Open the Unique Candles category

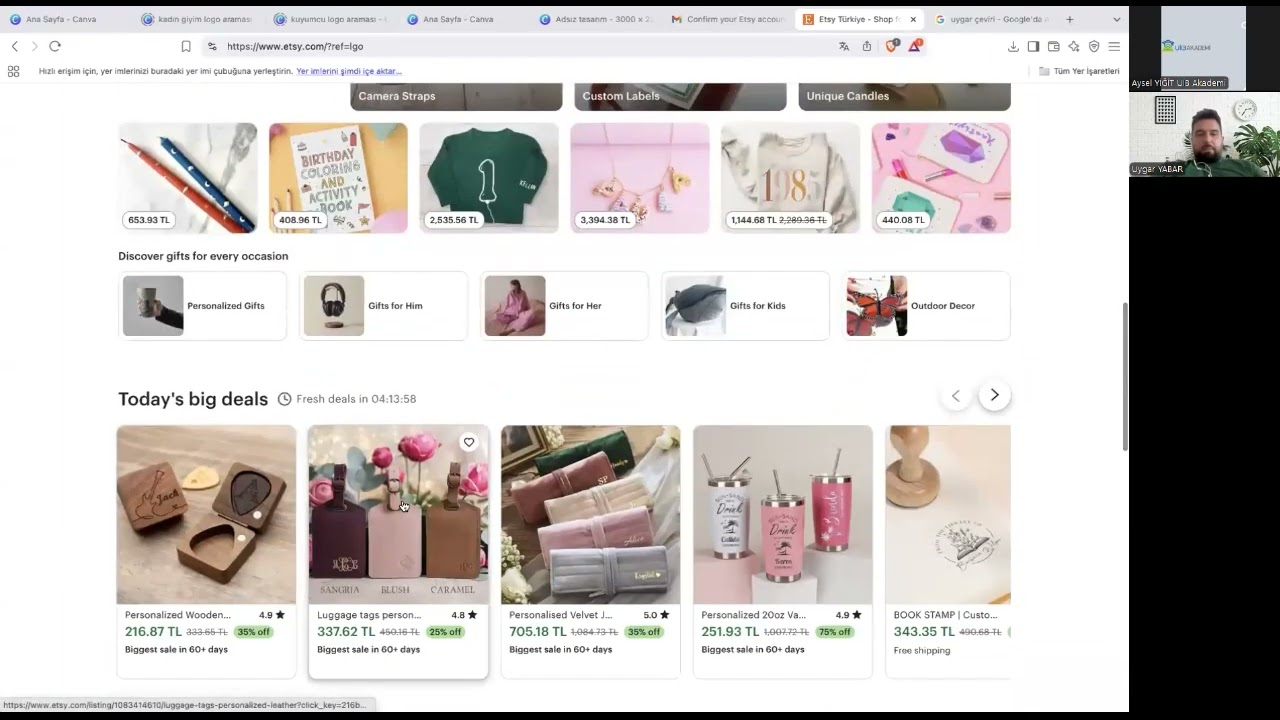(904, 96)
